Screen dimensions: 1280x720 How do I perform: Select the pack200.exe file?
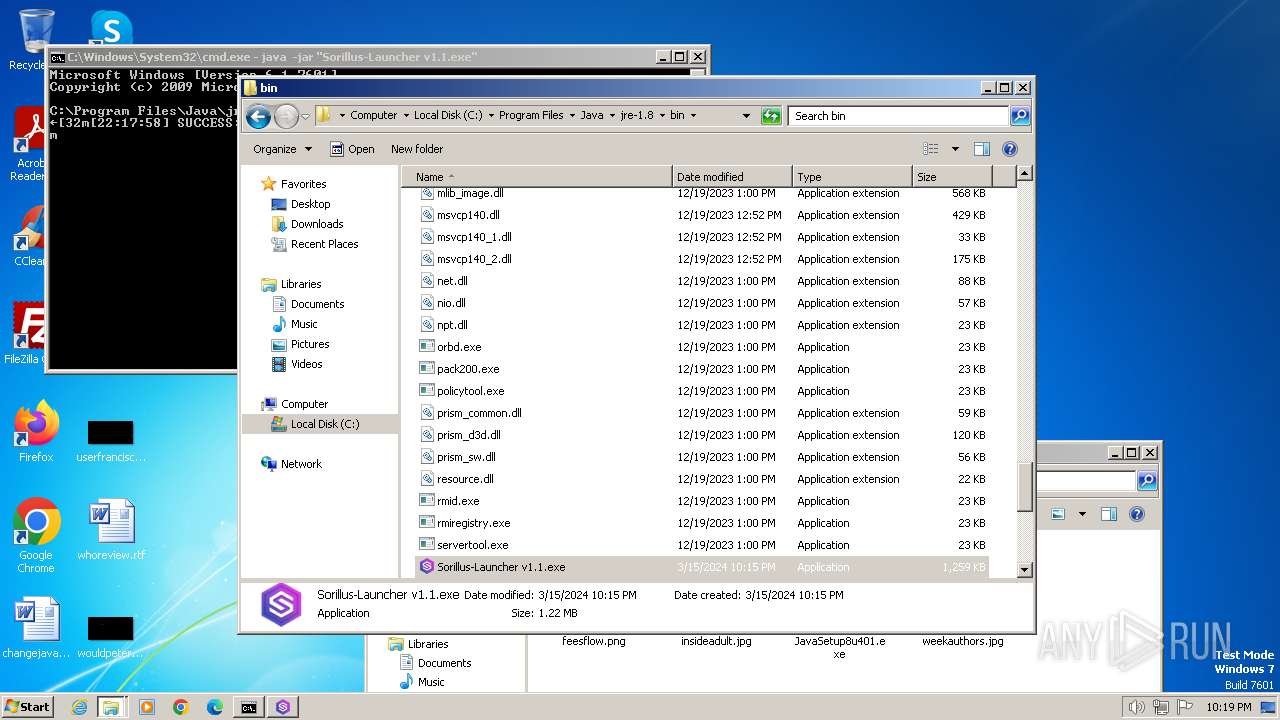pos(468,369)
